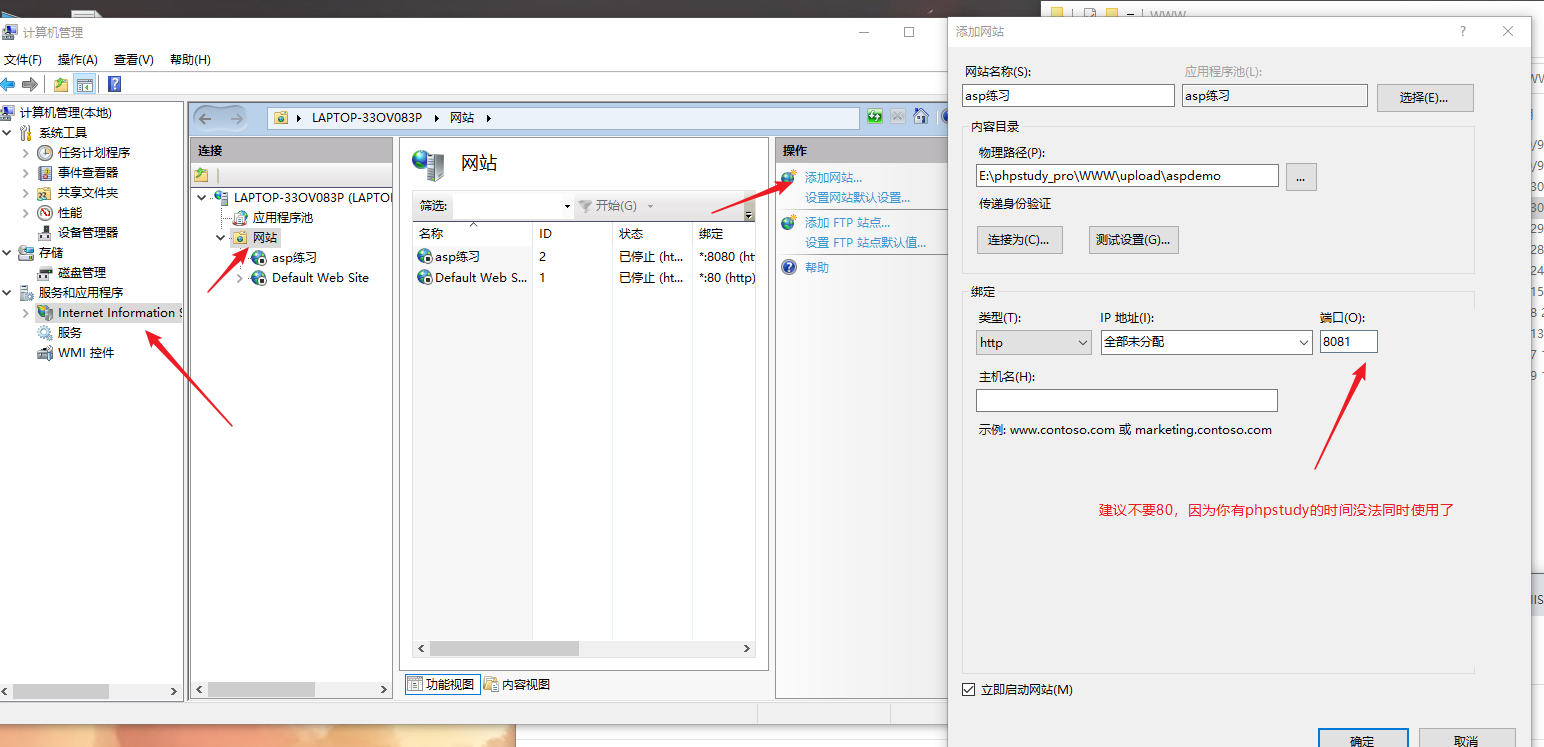
Task: Click the 事件查看器 icon
Action: tap(45, 172)
